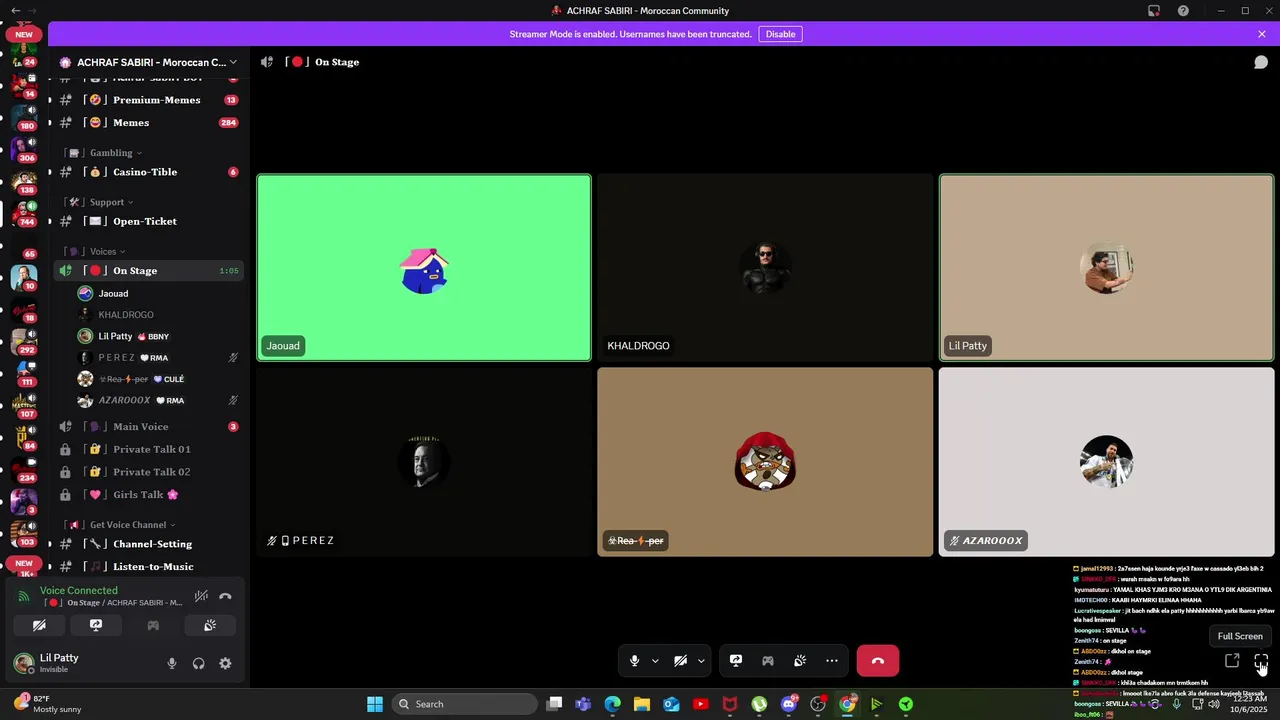The width and height of the screenshot is (1280, 720).
Task: Mute the microphone in the call control bar
Action: [634, 660]
